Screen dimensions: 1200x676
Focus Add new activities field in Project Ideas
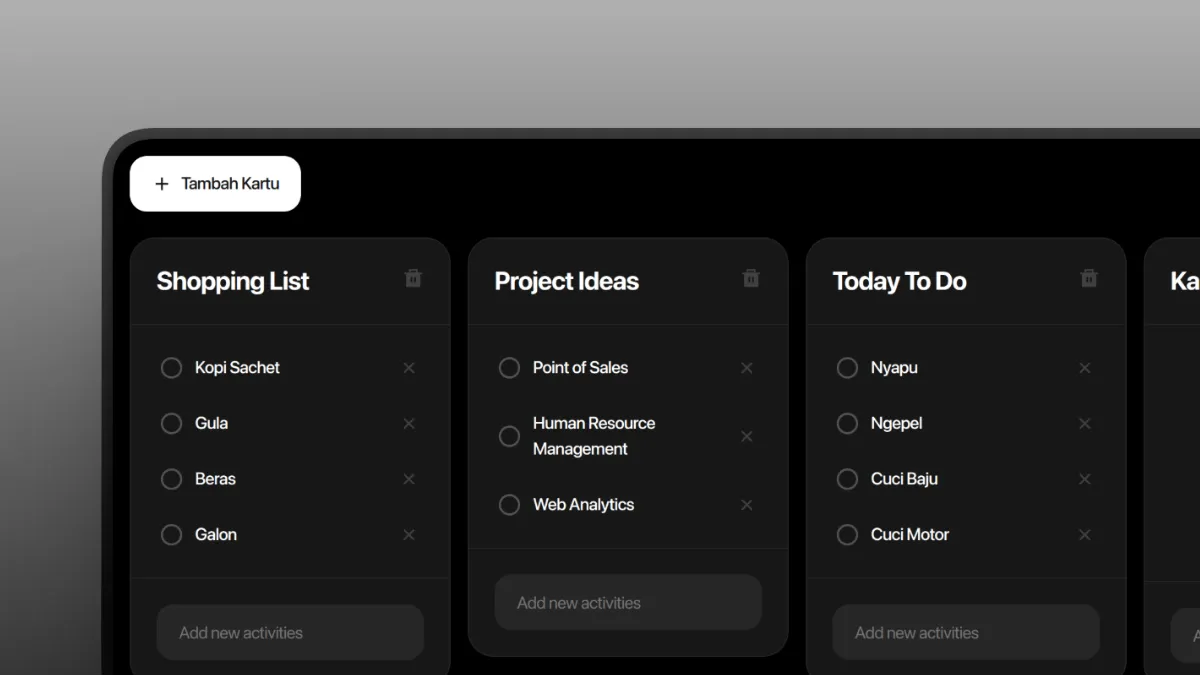point(628,603)
